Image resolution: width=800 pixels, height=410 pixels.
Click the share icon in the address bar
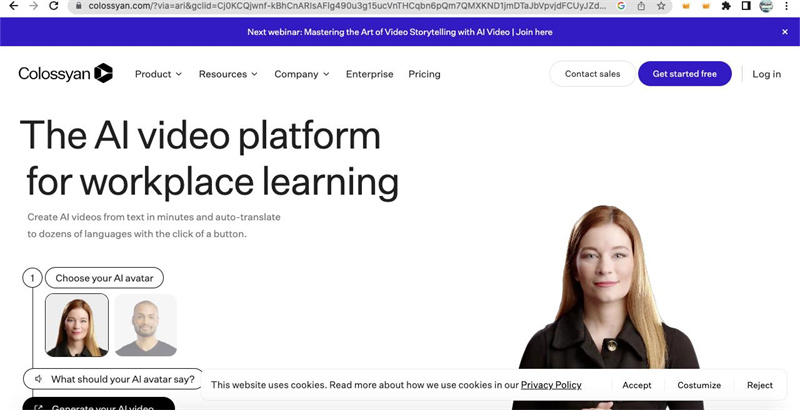(x=641, y=6)
